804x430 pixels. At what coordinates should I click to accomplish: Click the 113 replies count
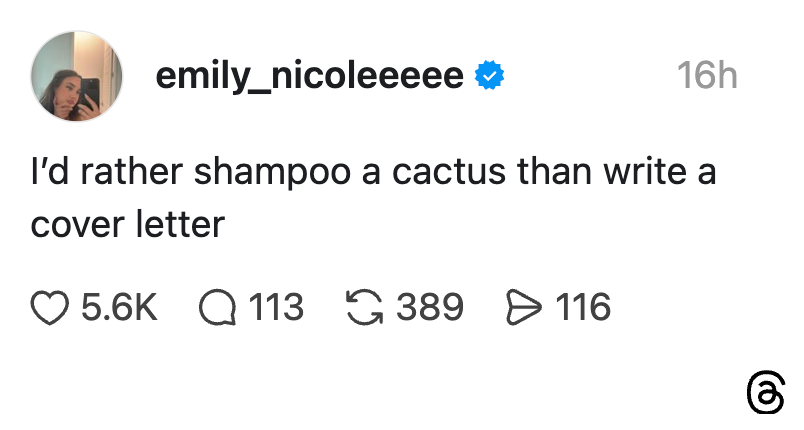click(x=275, y=307)
